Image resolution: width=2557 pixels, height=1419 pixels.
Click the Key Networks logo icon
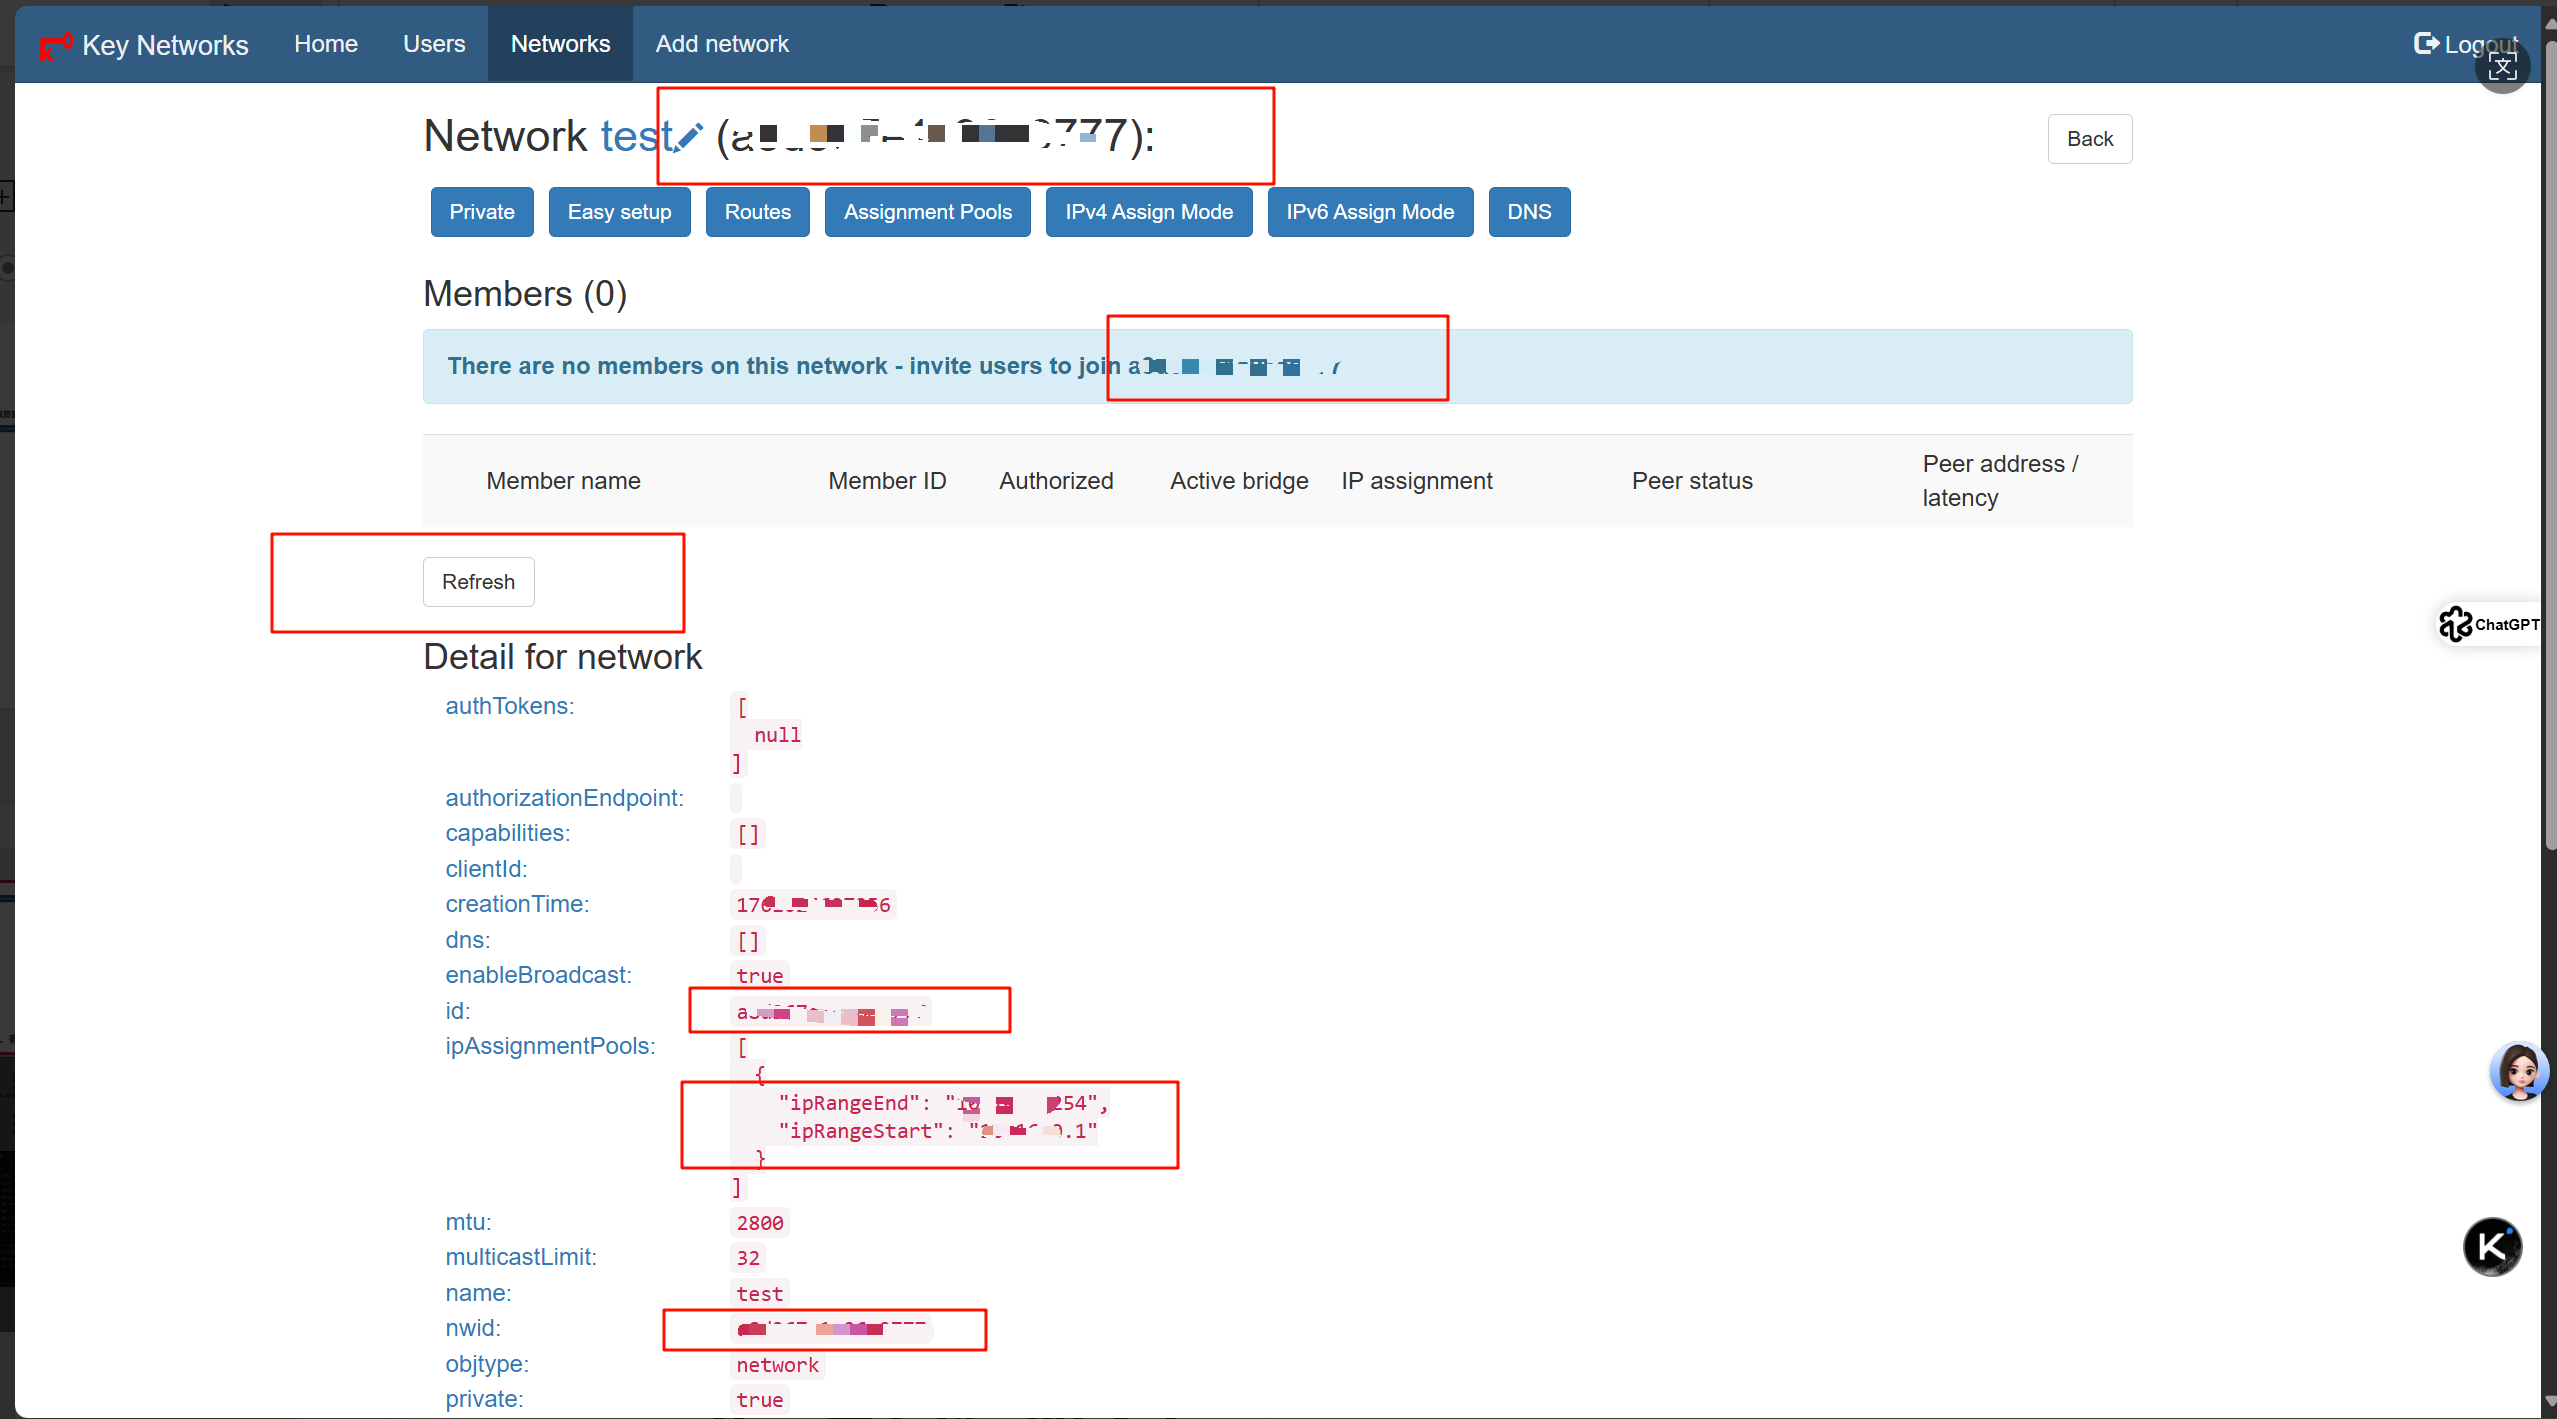[55, 45]
